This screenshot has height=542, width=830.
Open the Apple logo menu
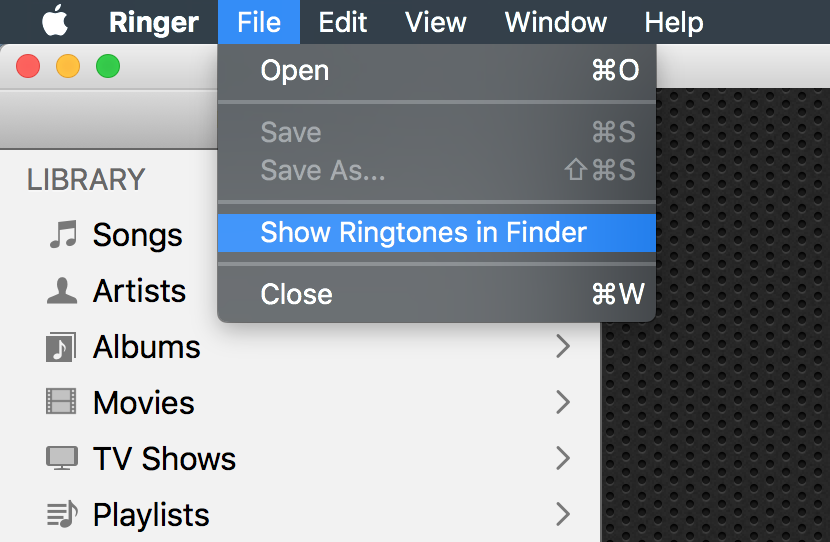[55, 21]
